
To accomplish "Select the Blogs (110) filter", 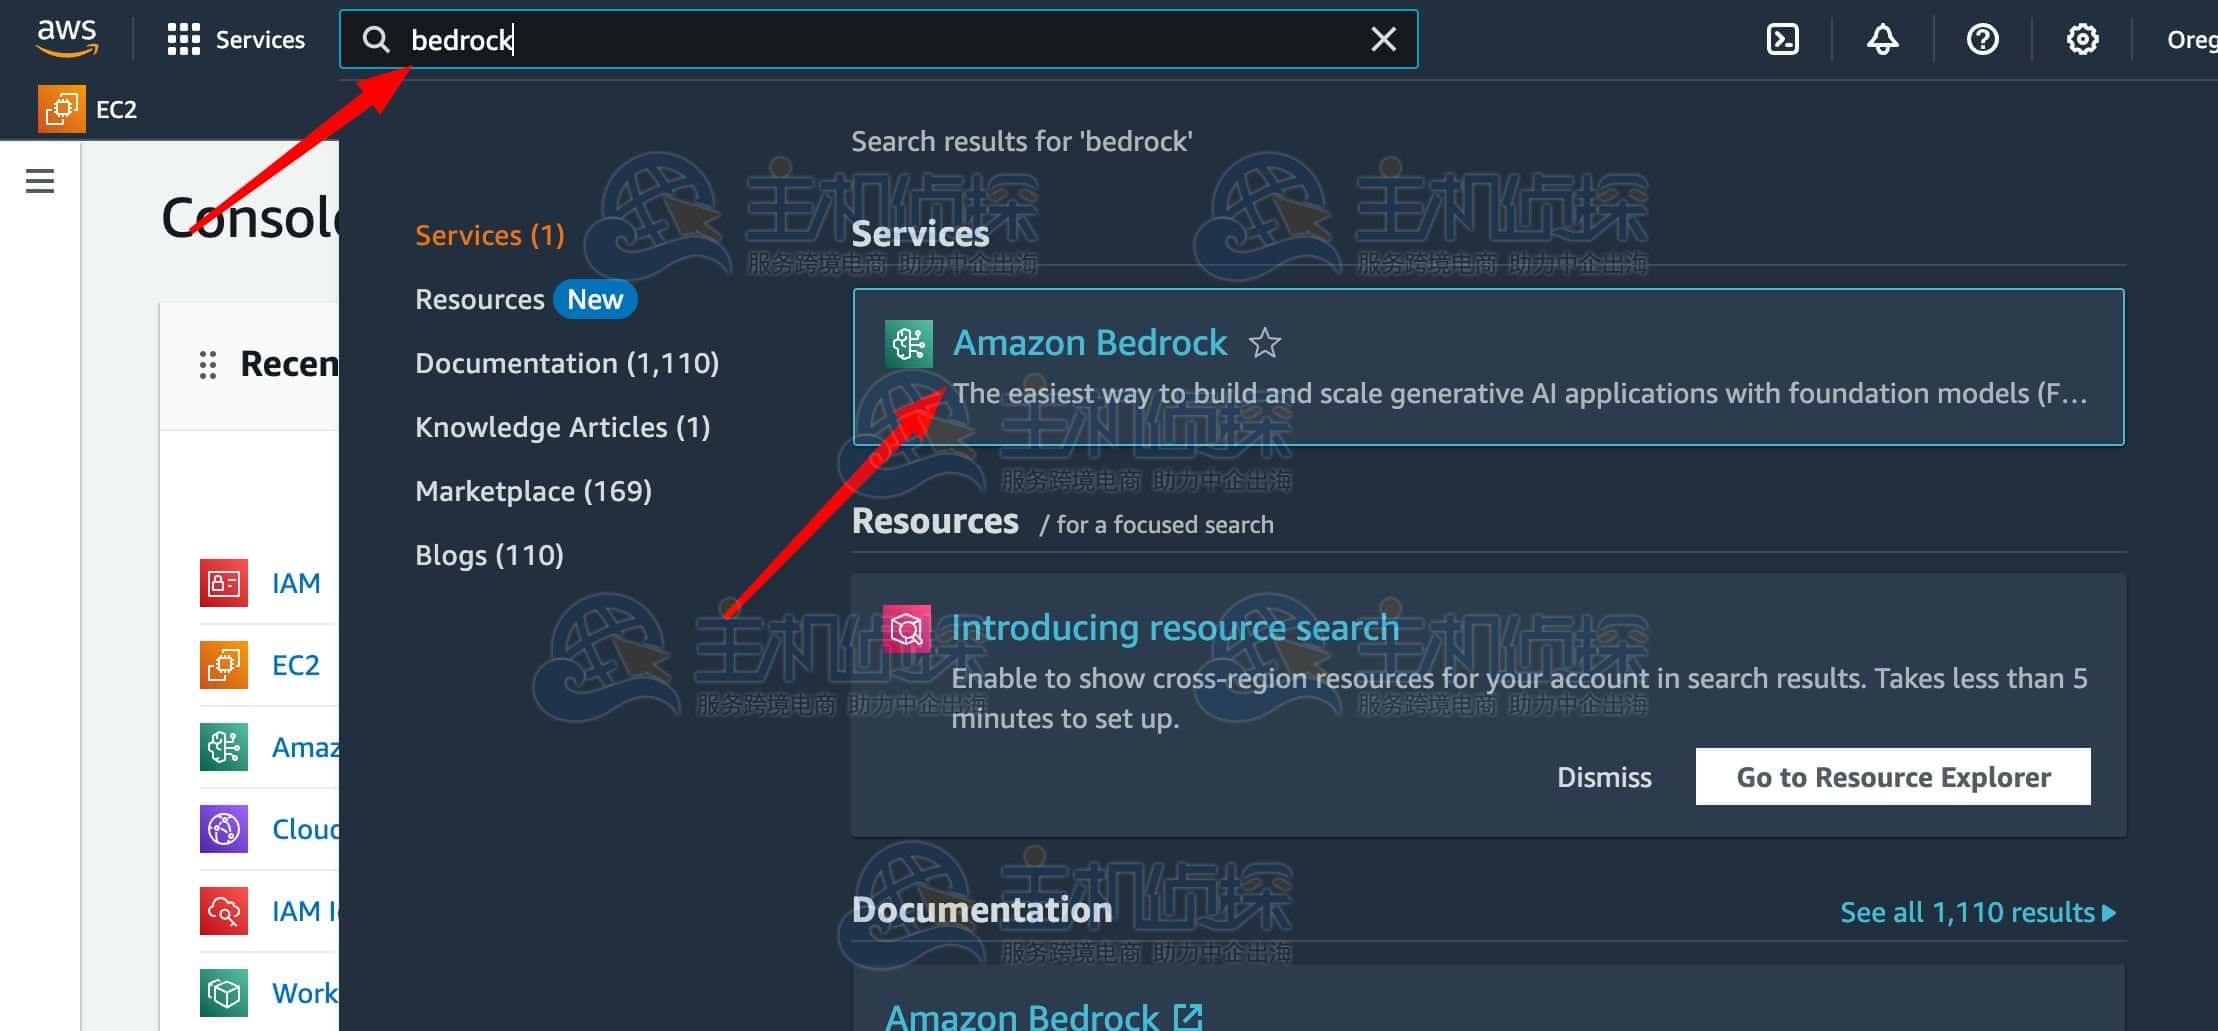I will click(489, 555).
